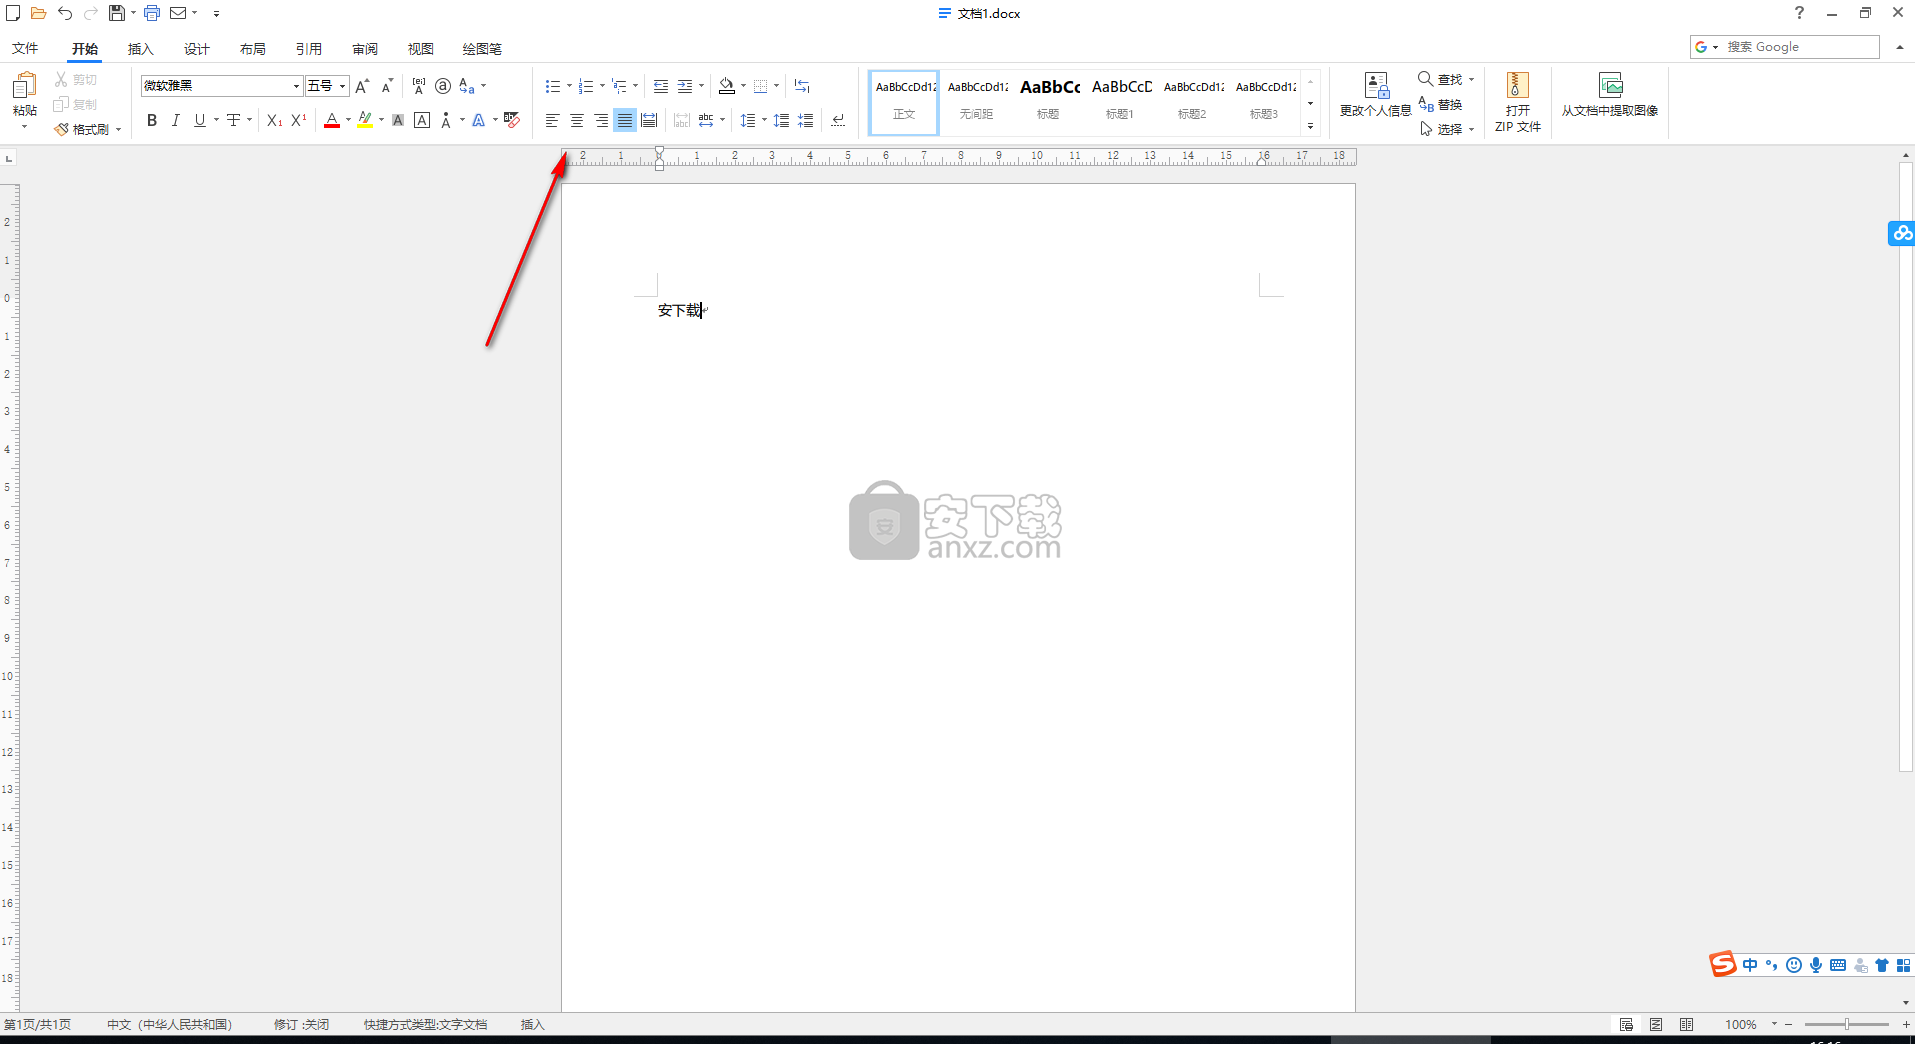Click the phonetic guide icon
Screen dimensions: 1915x1044
coord(419,86)
